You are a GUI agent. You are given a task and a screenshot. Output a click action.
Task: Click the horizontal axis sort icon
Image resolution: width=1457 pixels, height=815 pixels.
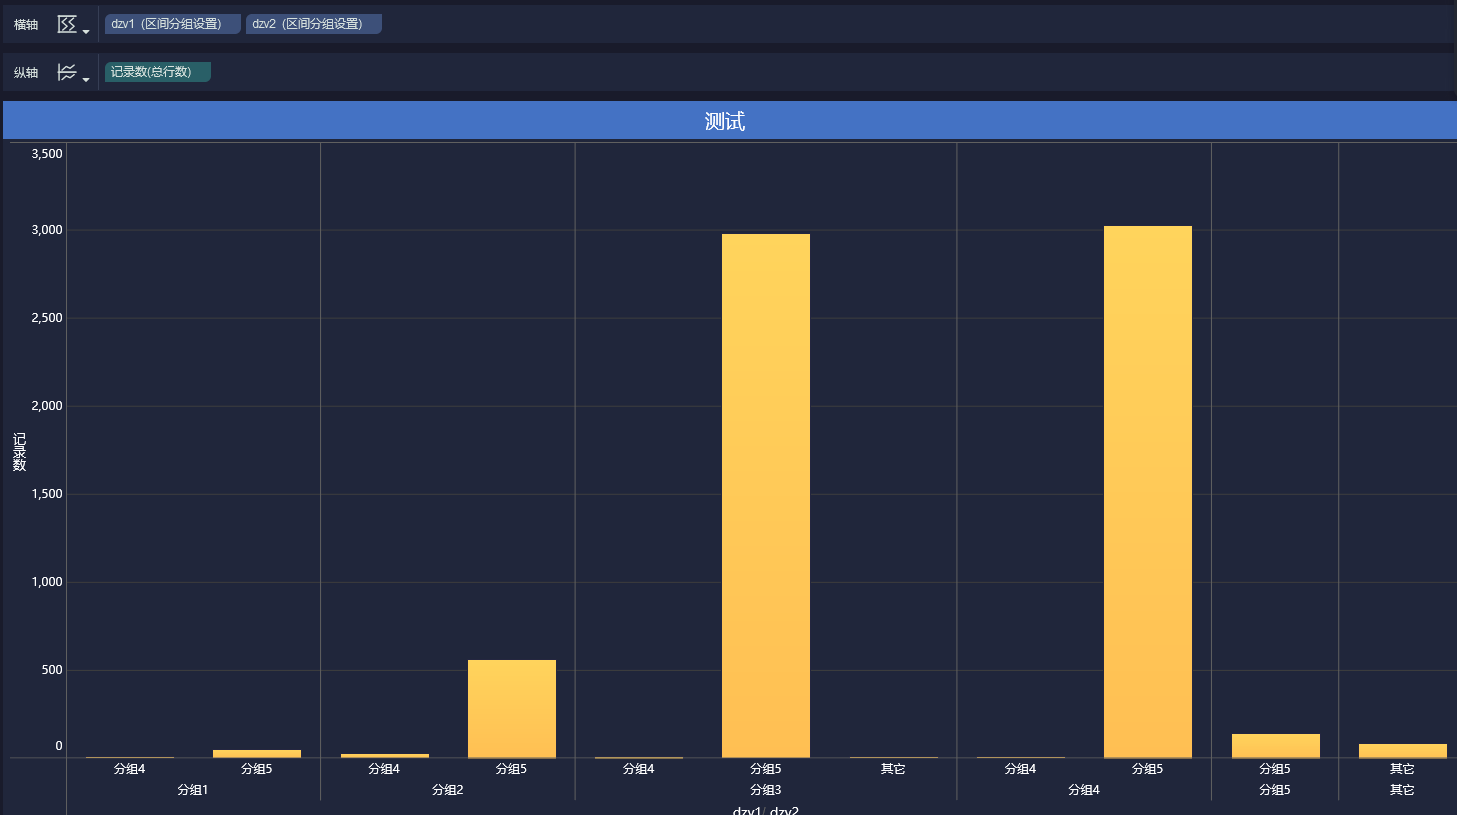67,24
